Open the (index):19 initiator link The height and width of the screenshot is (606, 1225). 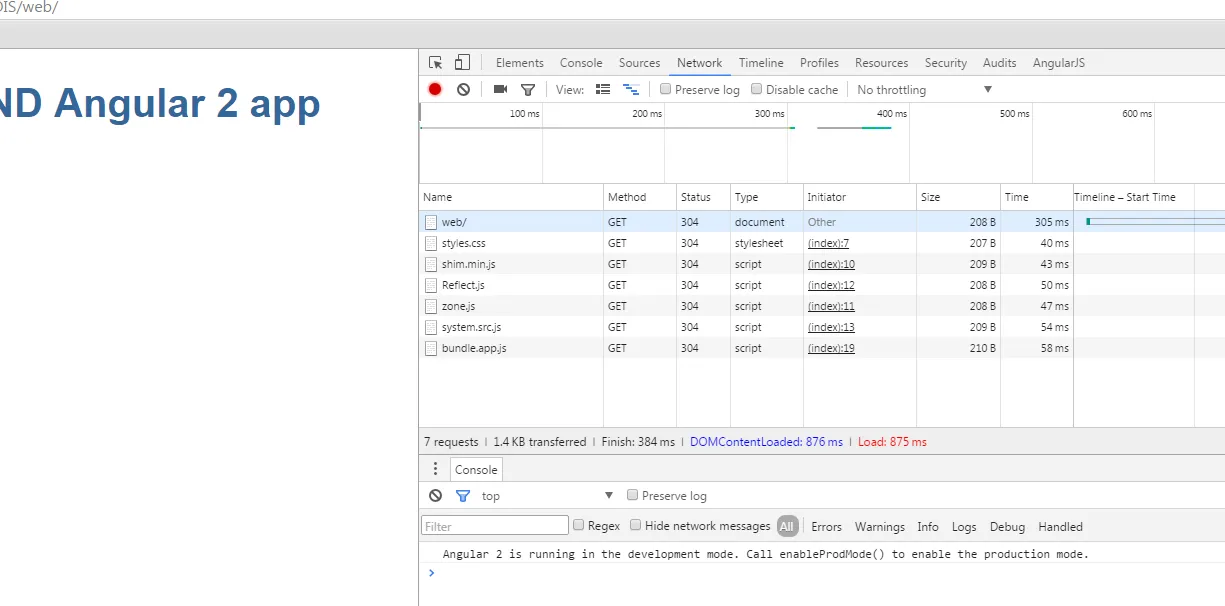click(x=831, y=348)
